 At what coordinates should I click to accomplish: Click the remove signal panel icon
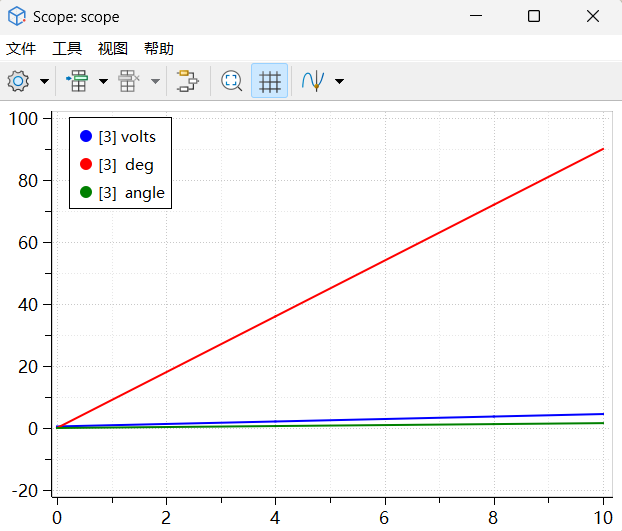click(x=129, y=81)
